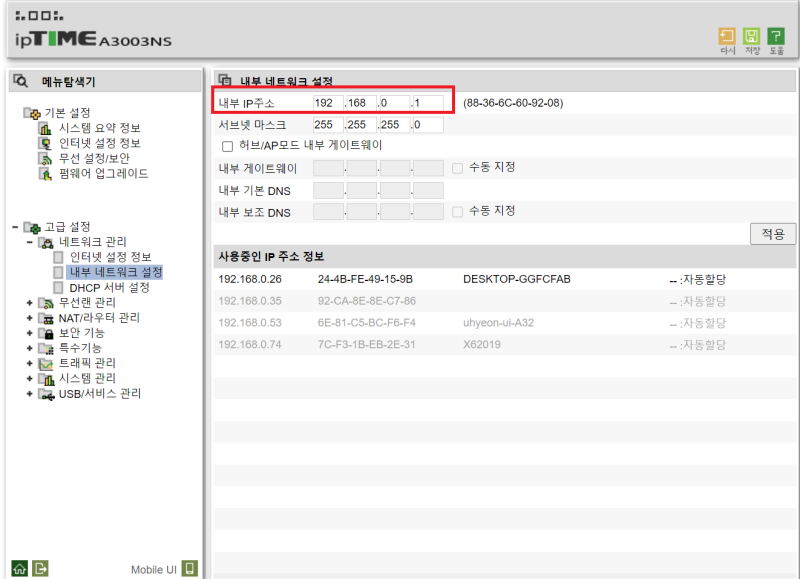Image resolution: width=800 pixels, height=579 pixels.
Task: Click the 도움 (help) question mark icon
Action: coord(777,35)
